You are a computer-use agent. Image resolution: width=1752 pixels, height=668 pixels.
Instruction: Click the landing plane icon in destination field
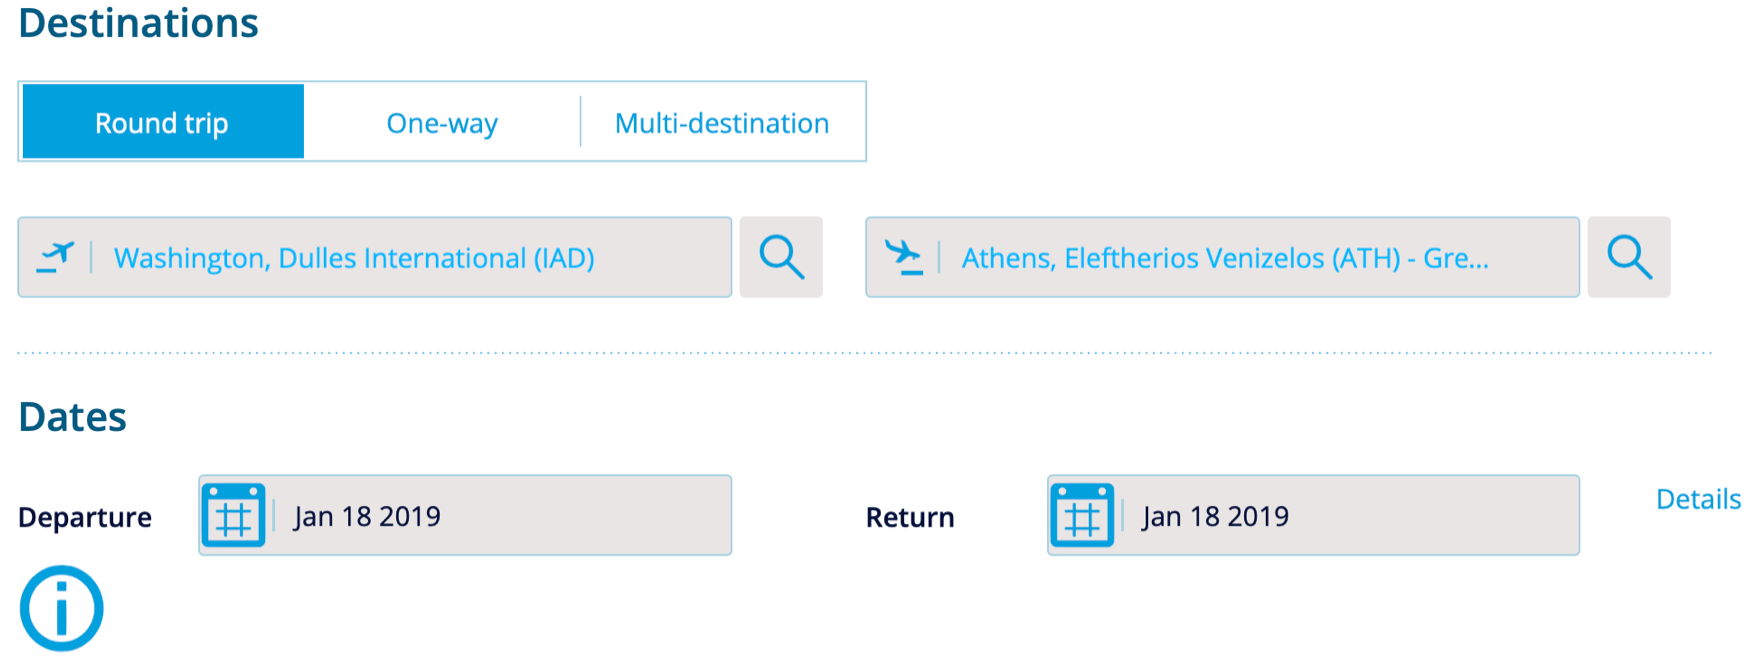click(x=904, y=257)
